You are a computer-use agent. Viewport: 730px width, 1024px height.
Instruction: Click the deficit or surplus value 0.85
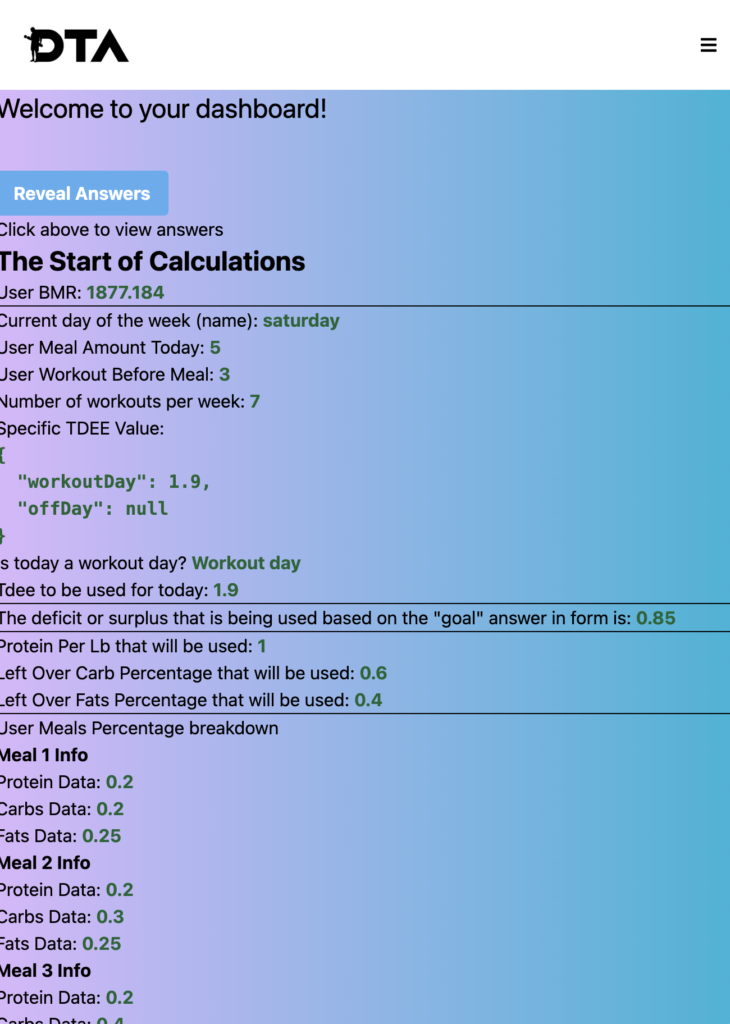656,618
